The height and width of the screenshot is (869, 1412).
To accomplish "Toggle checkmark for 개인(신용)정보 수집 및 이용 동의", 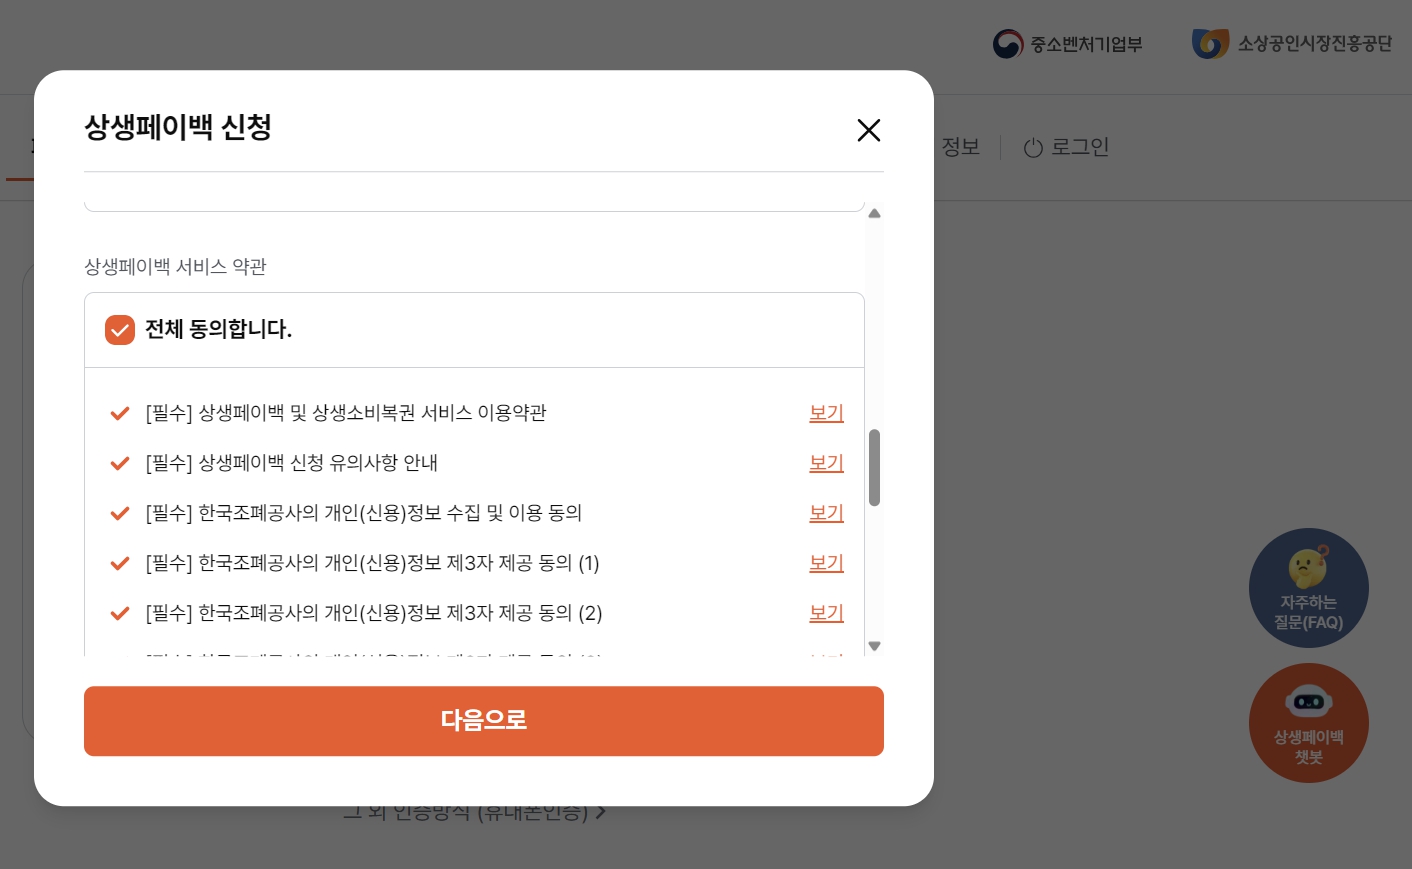I will [x=120, y=513].
